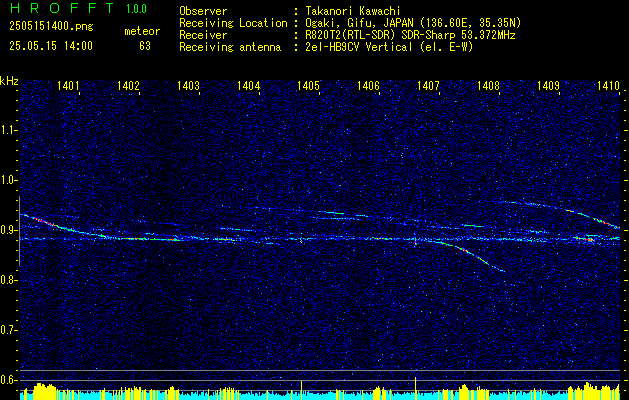
Task: Click the 1405 time axis label
Action: click(x=308, y=85)
